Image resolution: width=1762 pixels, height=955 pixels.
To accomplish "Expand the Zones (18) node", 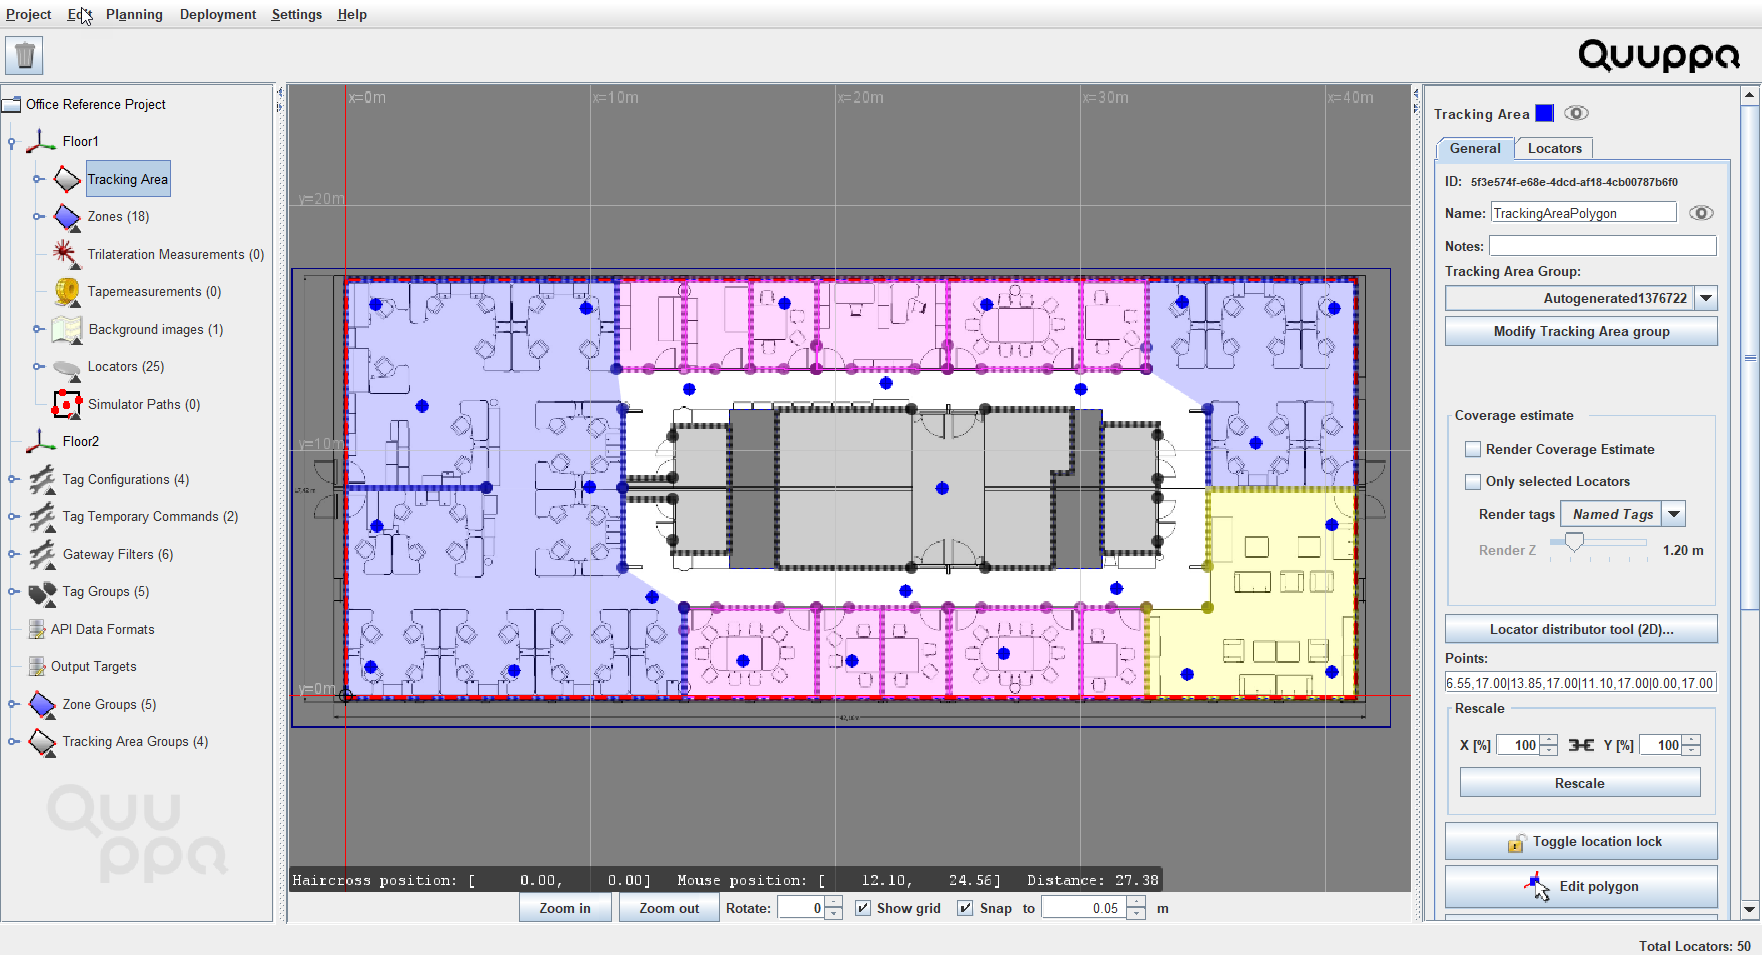I will click(38, 217).
